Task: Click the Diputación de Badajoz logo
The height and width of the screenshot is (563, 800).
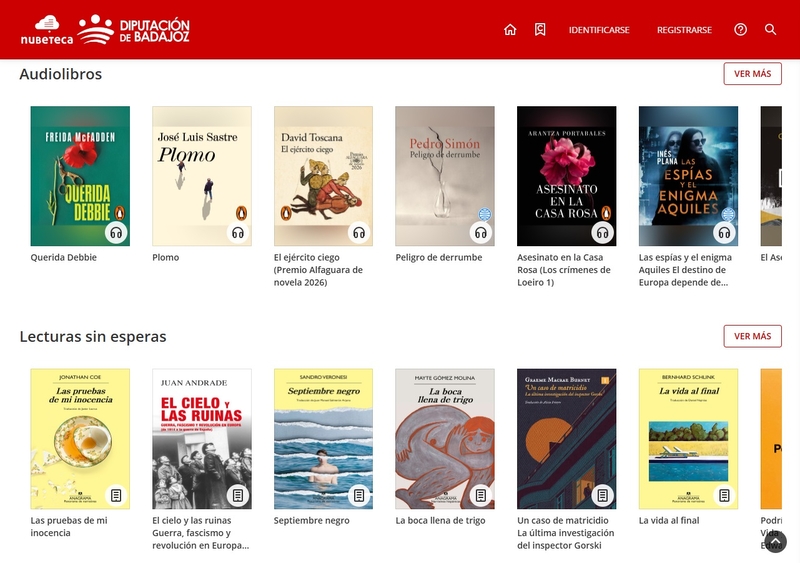Action: click(x=134, y=30)
